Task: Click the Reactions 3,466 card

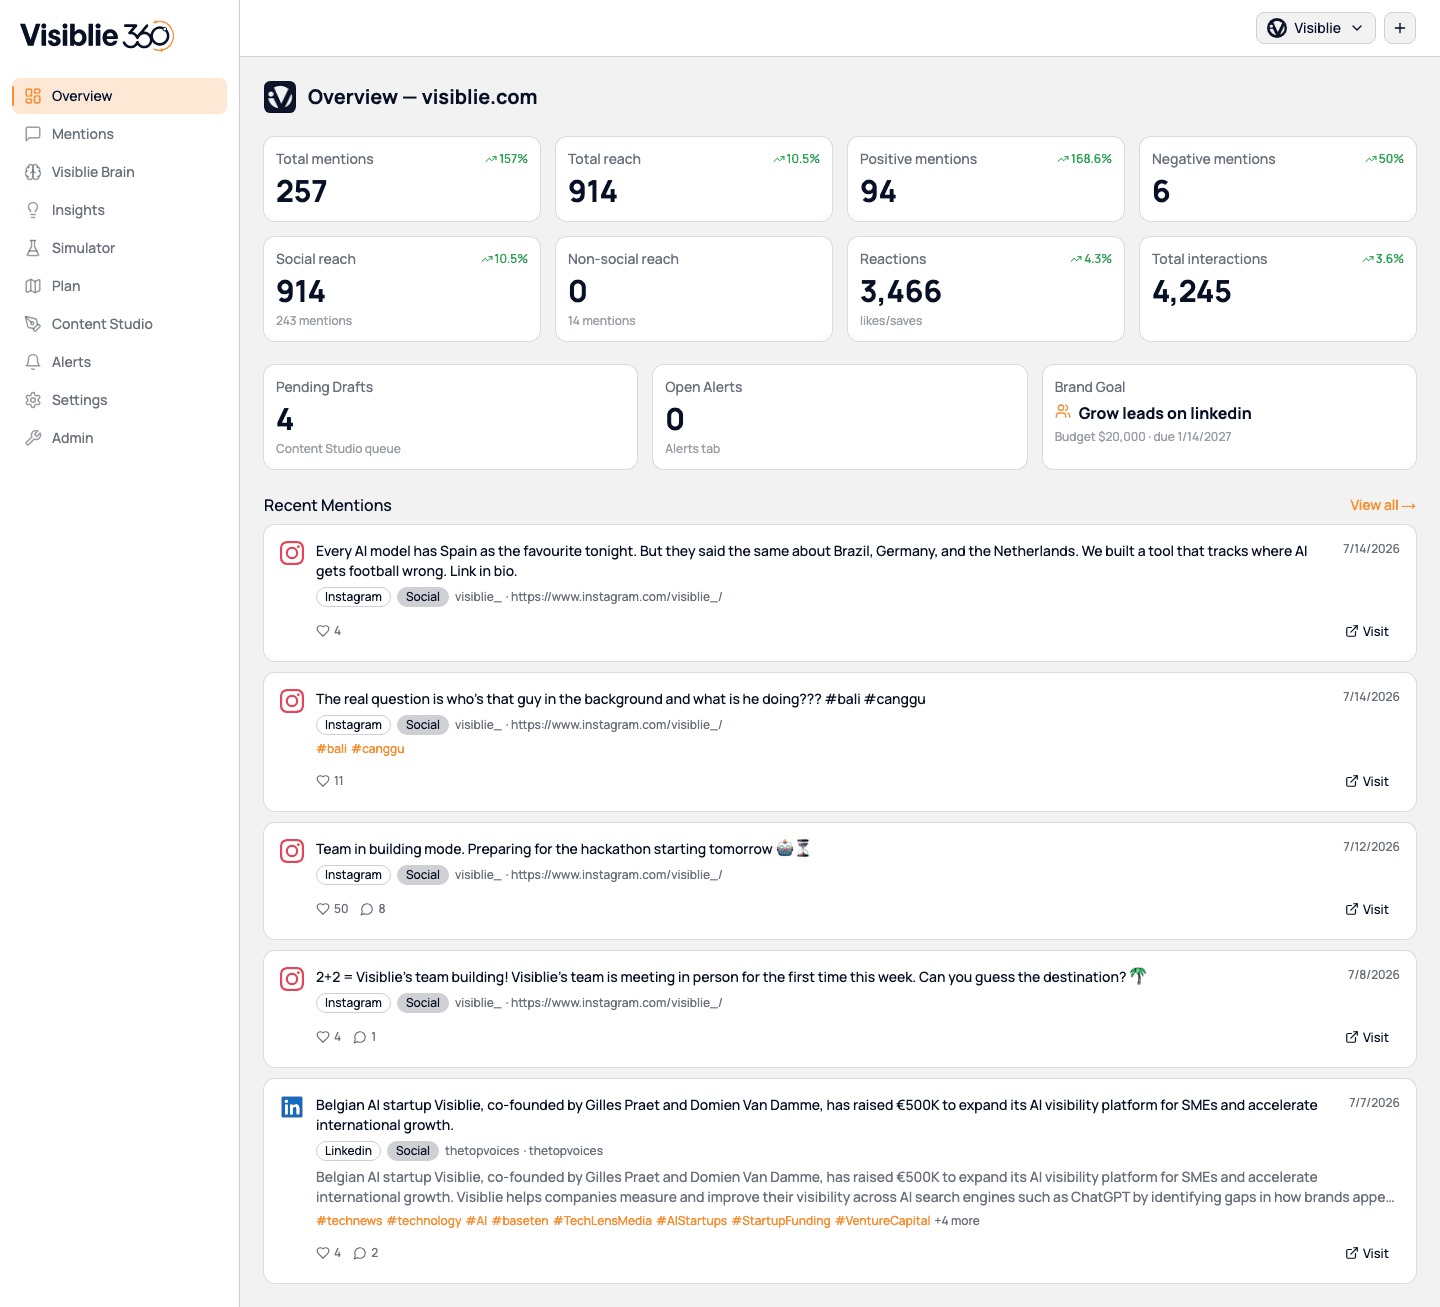Action: 986,289
